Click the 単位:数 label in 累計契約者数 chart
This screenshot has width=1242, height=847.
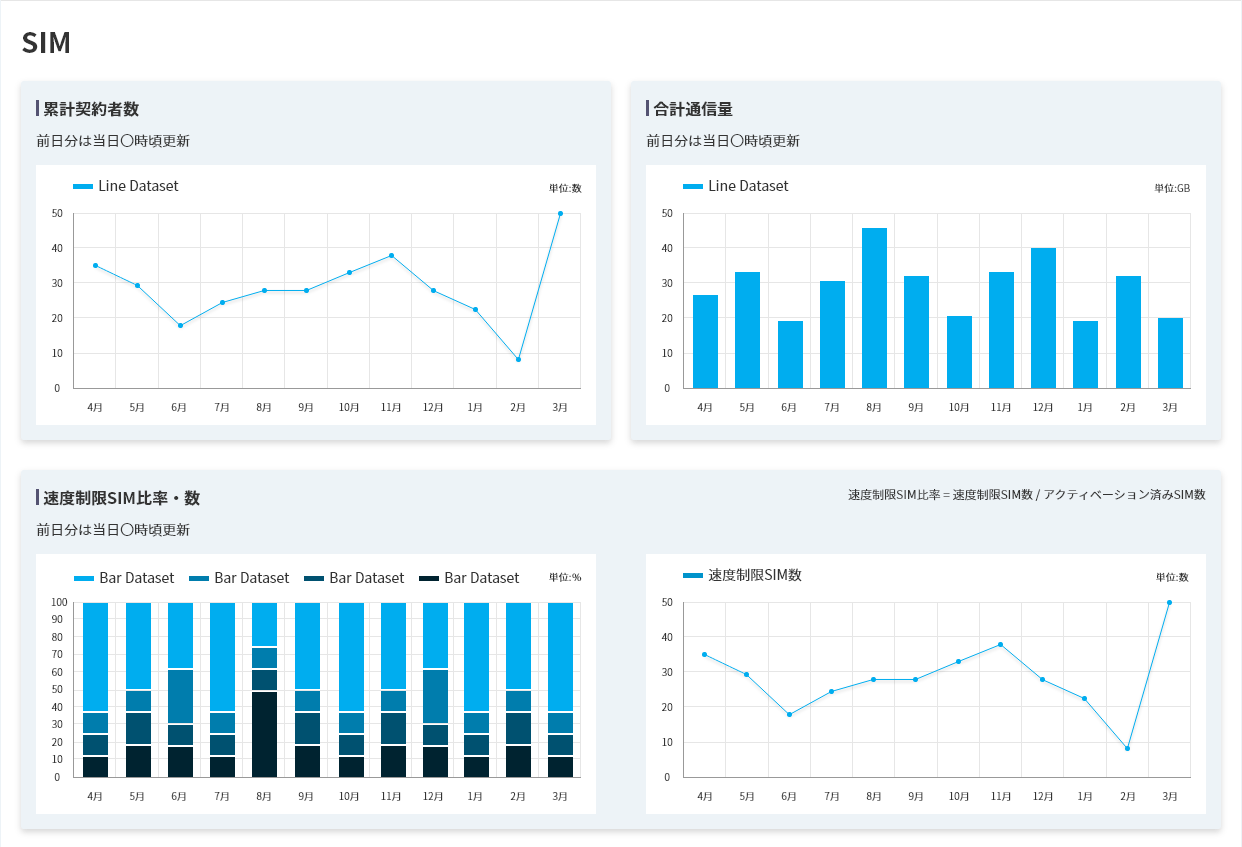565,188
